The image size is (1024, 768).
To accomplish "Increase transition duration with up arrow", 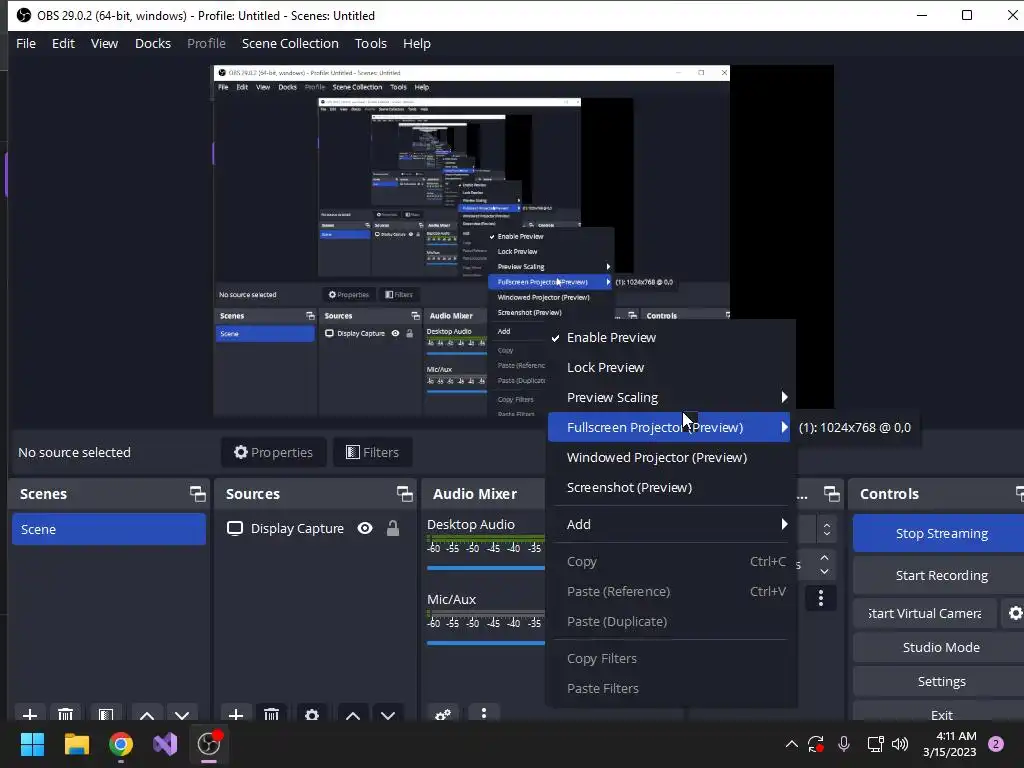I will [x=824, y=558].
